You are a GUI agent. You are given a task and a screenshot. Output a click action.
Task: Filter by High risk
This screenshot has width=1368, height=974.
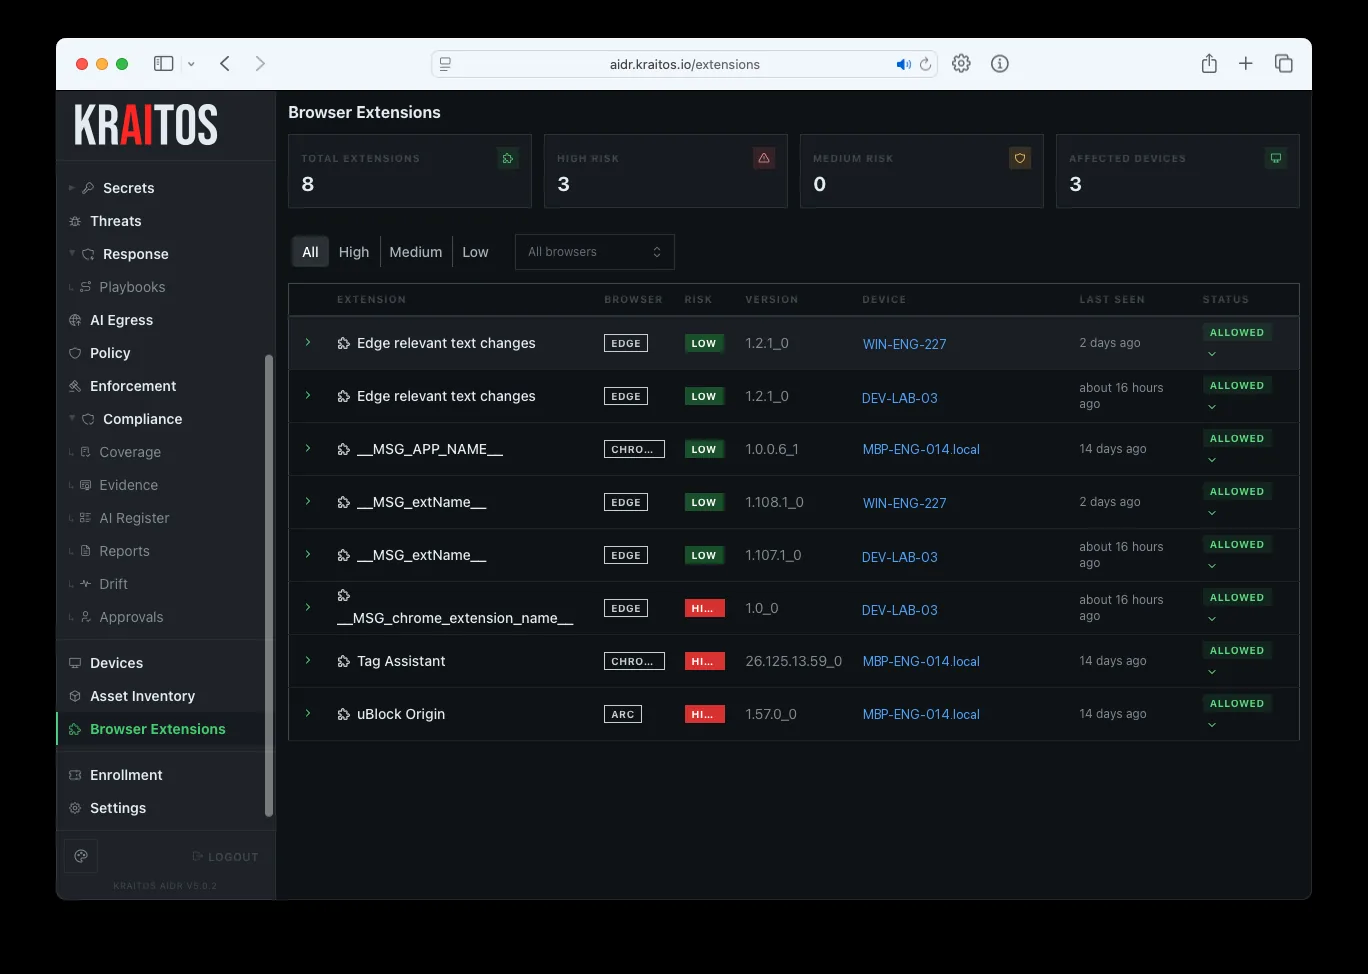click(x=354, y=252)
